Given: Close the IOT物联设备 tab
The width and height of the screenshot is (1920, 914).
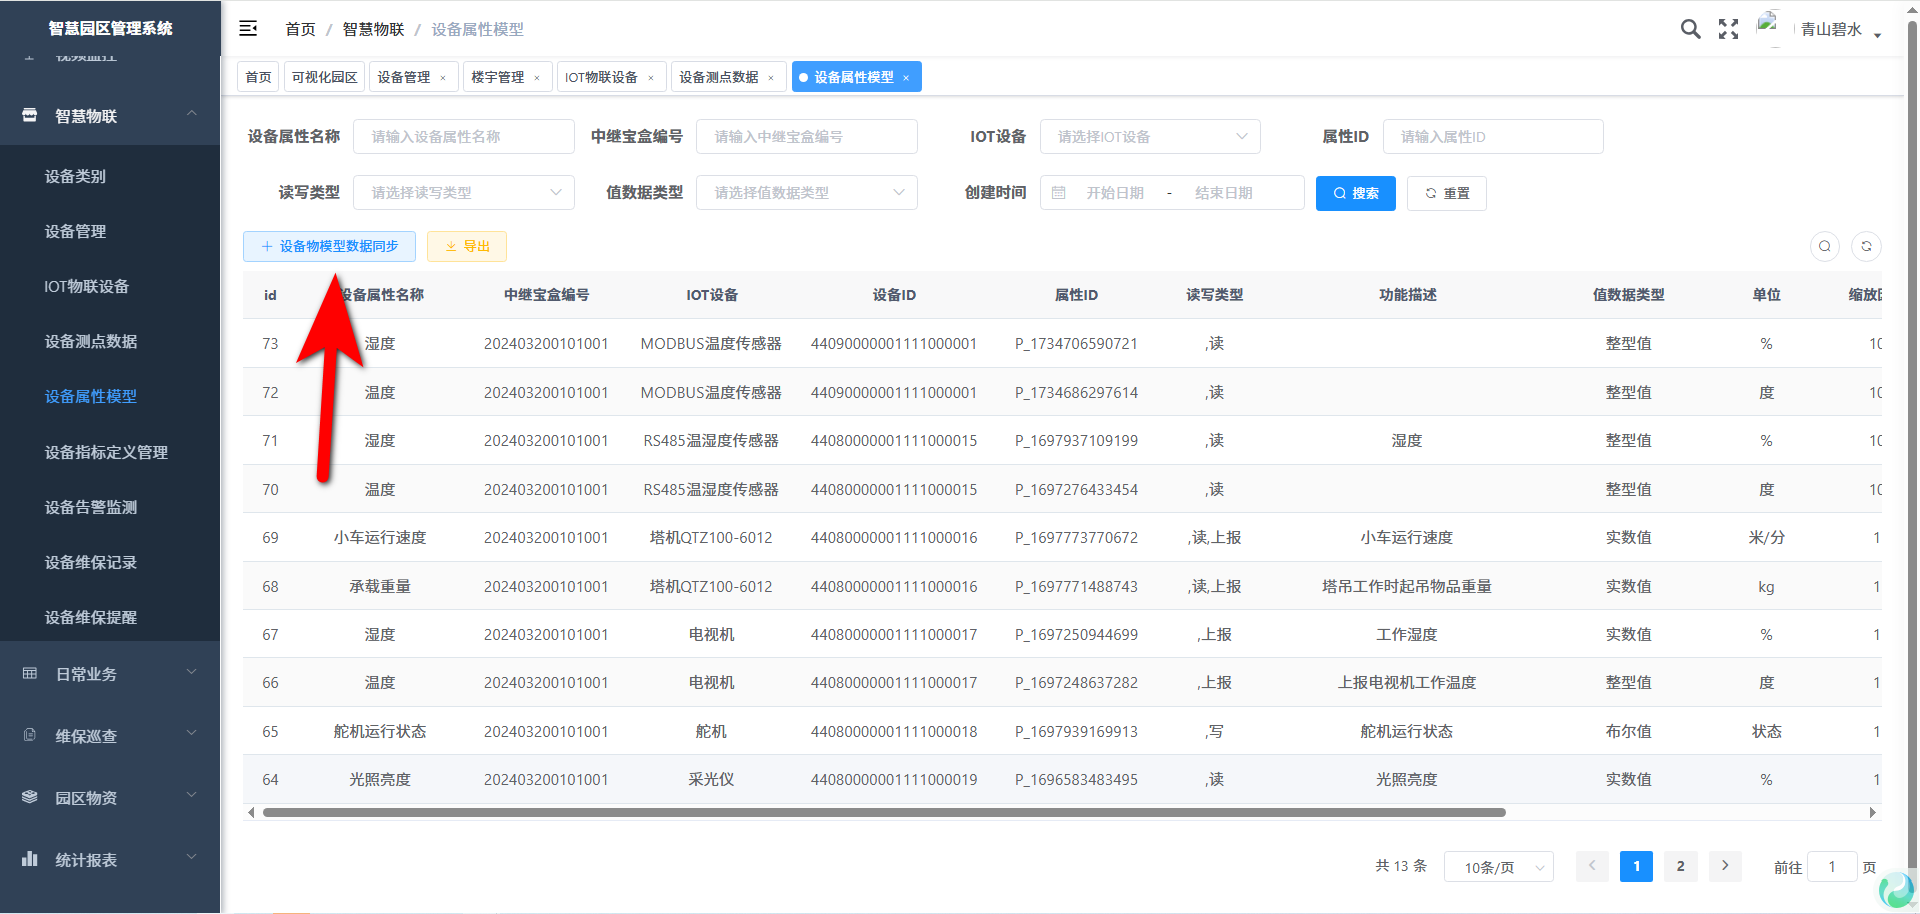Looking at the screenshot, I should pos(651,78).
